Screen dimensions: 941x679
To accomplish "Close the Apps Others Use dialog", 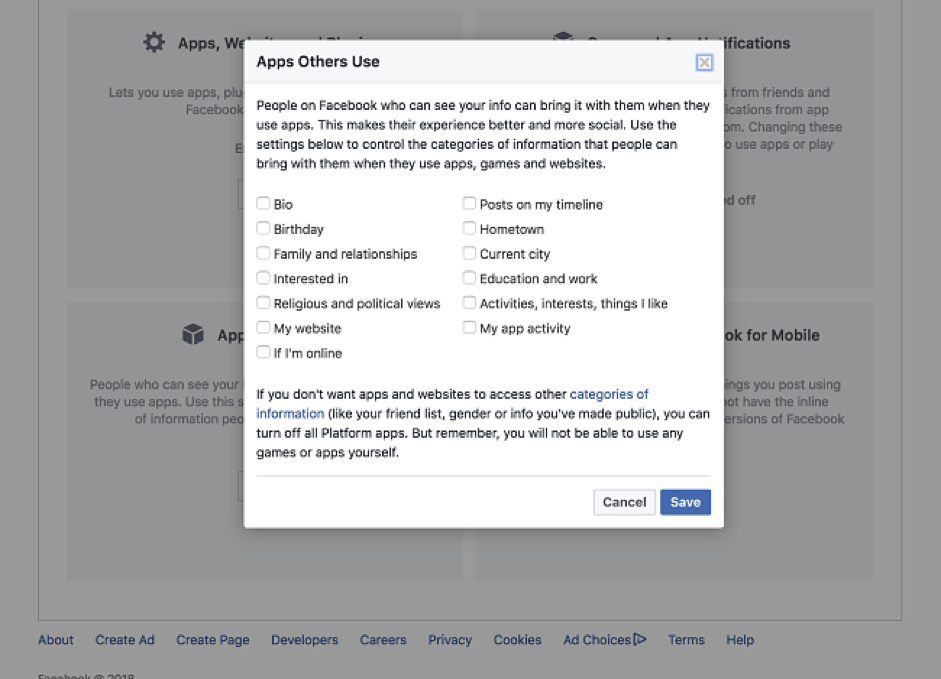I will point(704,63).
